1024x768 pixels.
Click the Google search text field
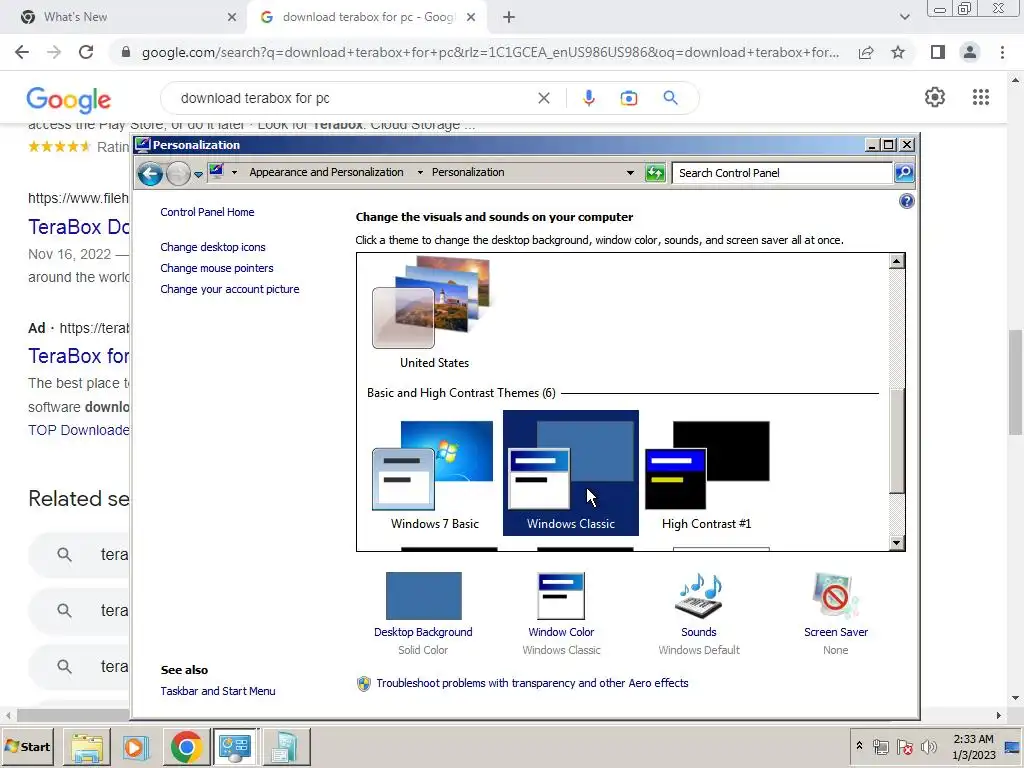[353, 98]
